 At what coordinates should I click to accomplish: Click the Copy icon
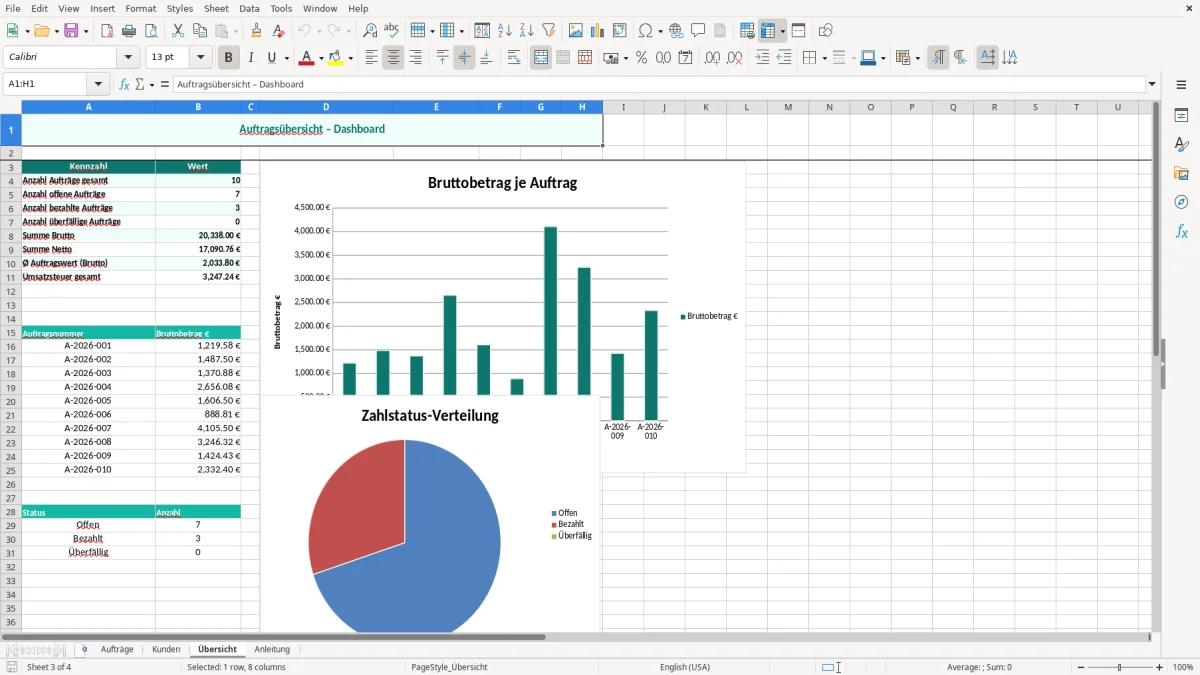[x=200, y=31]
